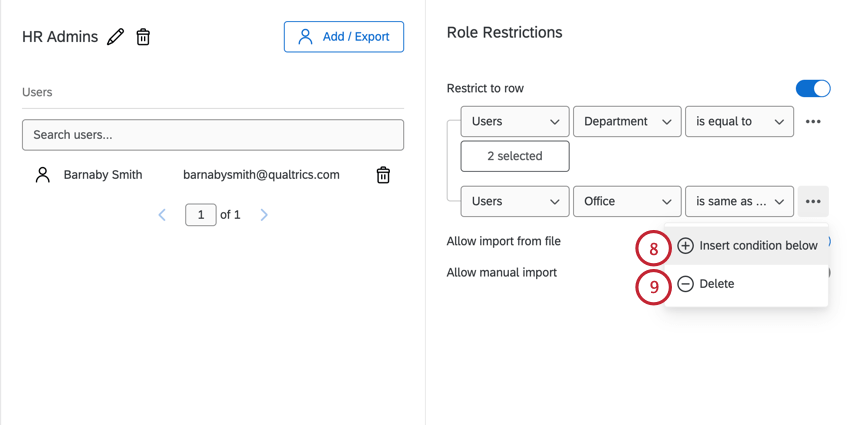Screen dimensions: 850x425
Task: Open three-dot menu on Office condition row
Action: pos(813,201)
